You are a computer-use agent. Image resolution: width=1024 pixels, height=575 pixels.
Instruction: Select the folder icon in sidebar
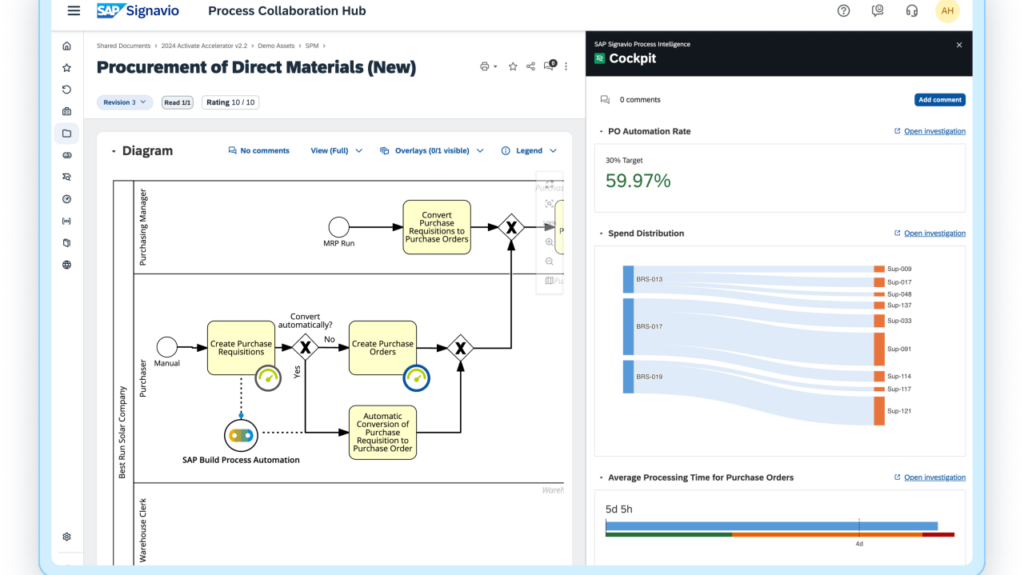point(67,133)
